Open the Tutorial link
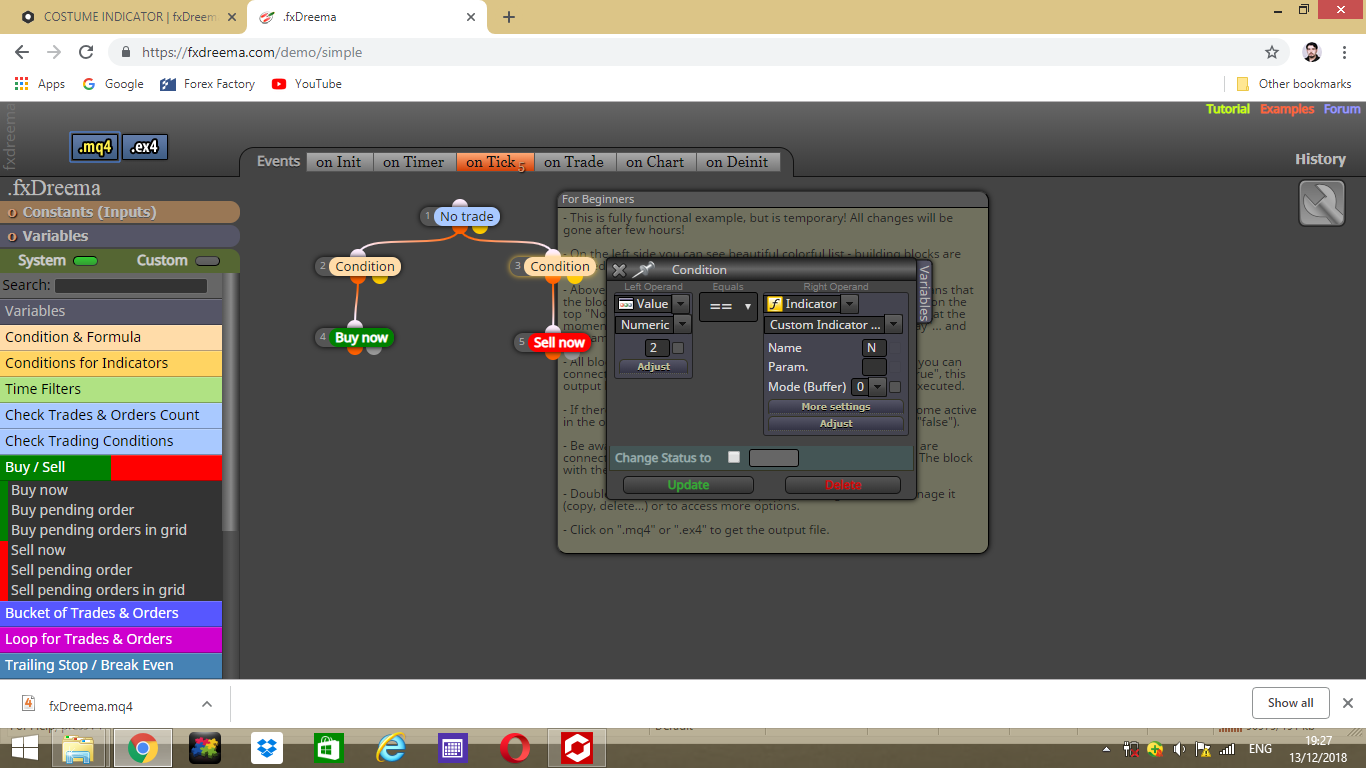Screen dimensions: 1366x768 coord(1228,109)
